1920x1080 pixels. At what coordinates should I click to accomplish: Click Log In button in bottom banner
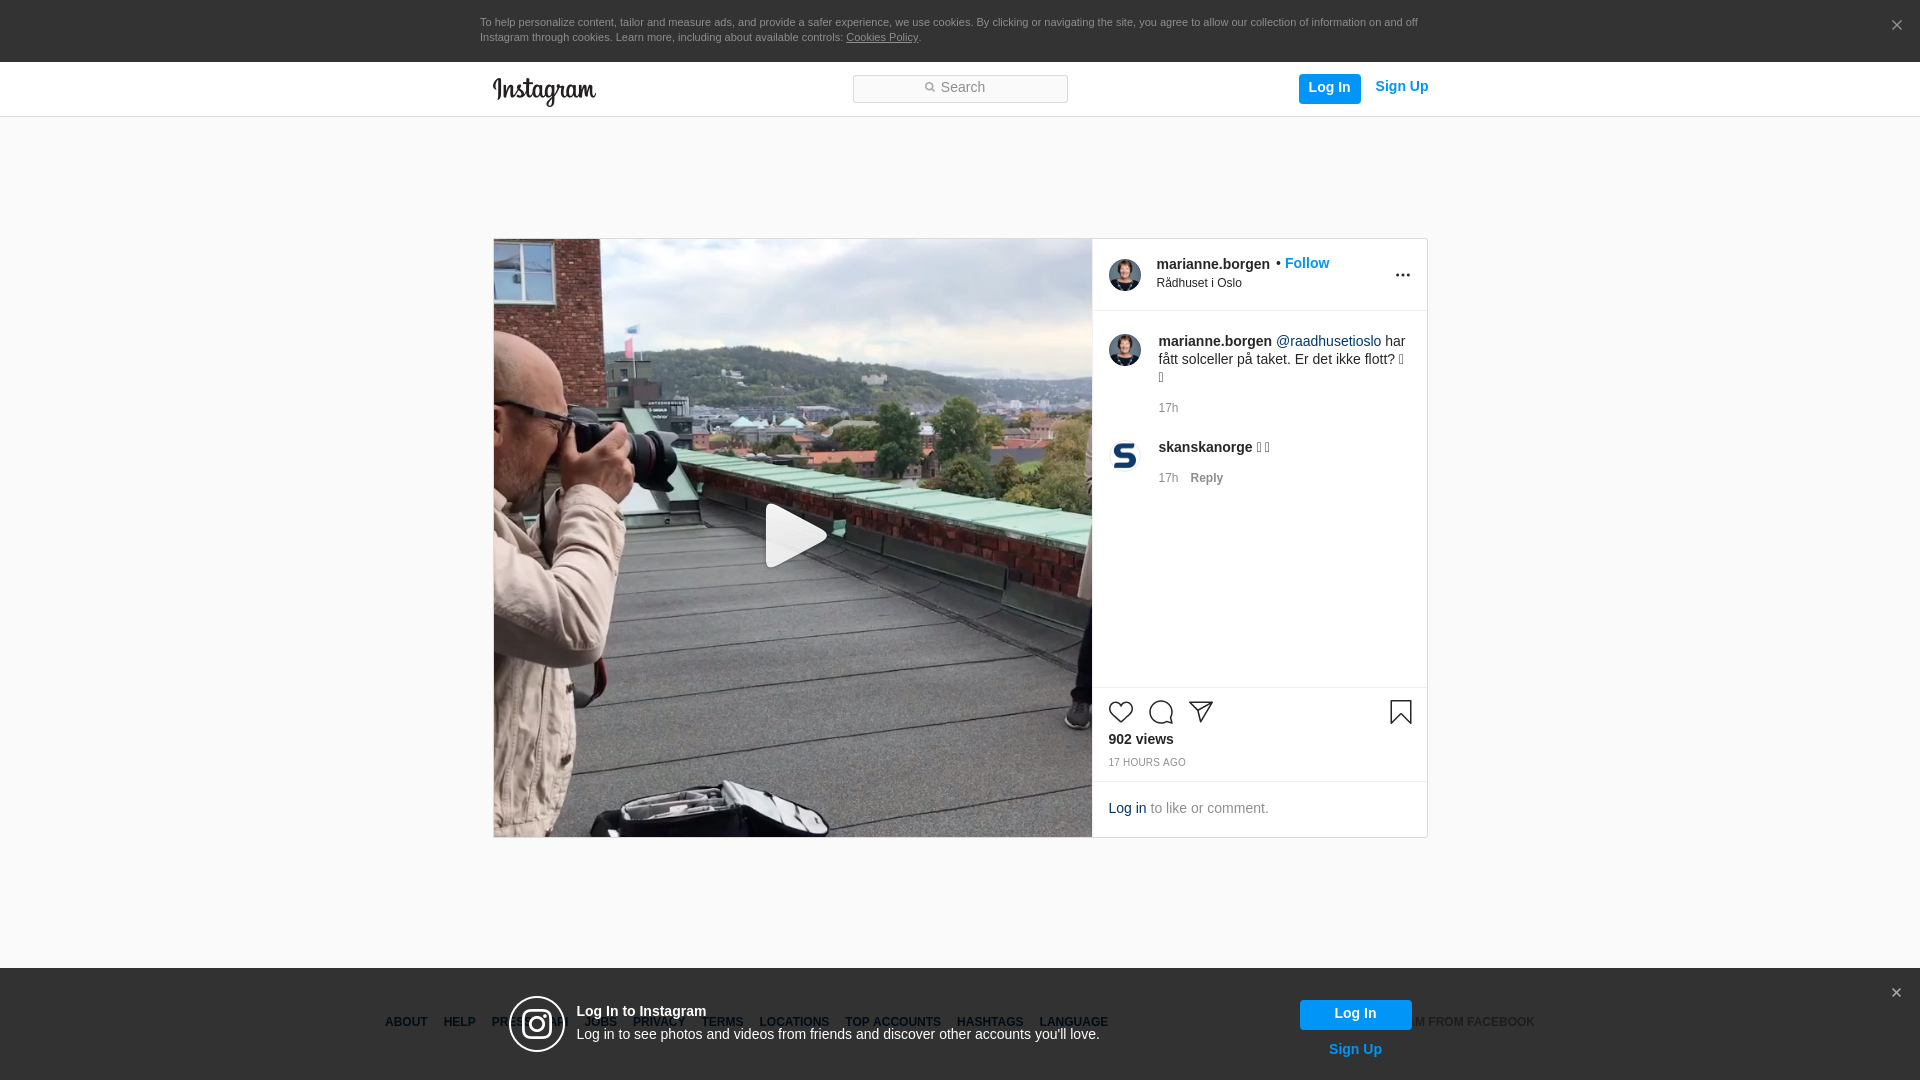pos(1355,1014)
